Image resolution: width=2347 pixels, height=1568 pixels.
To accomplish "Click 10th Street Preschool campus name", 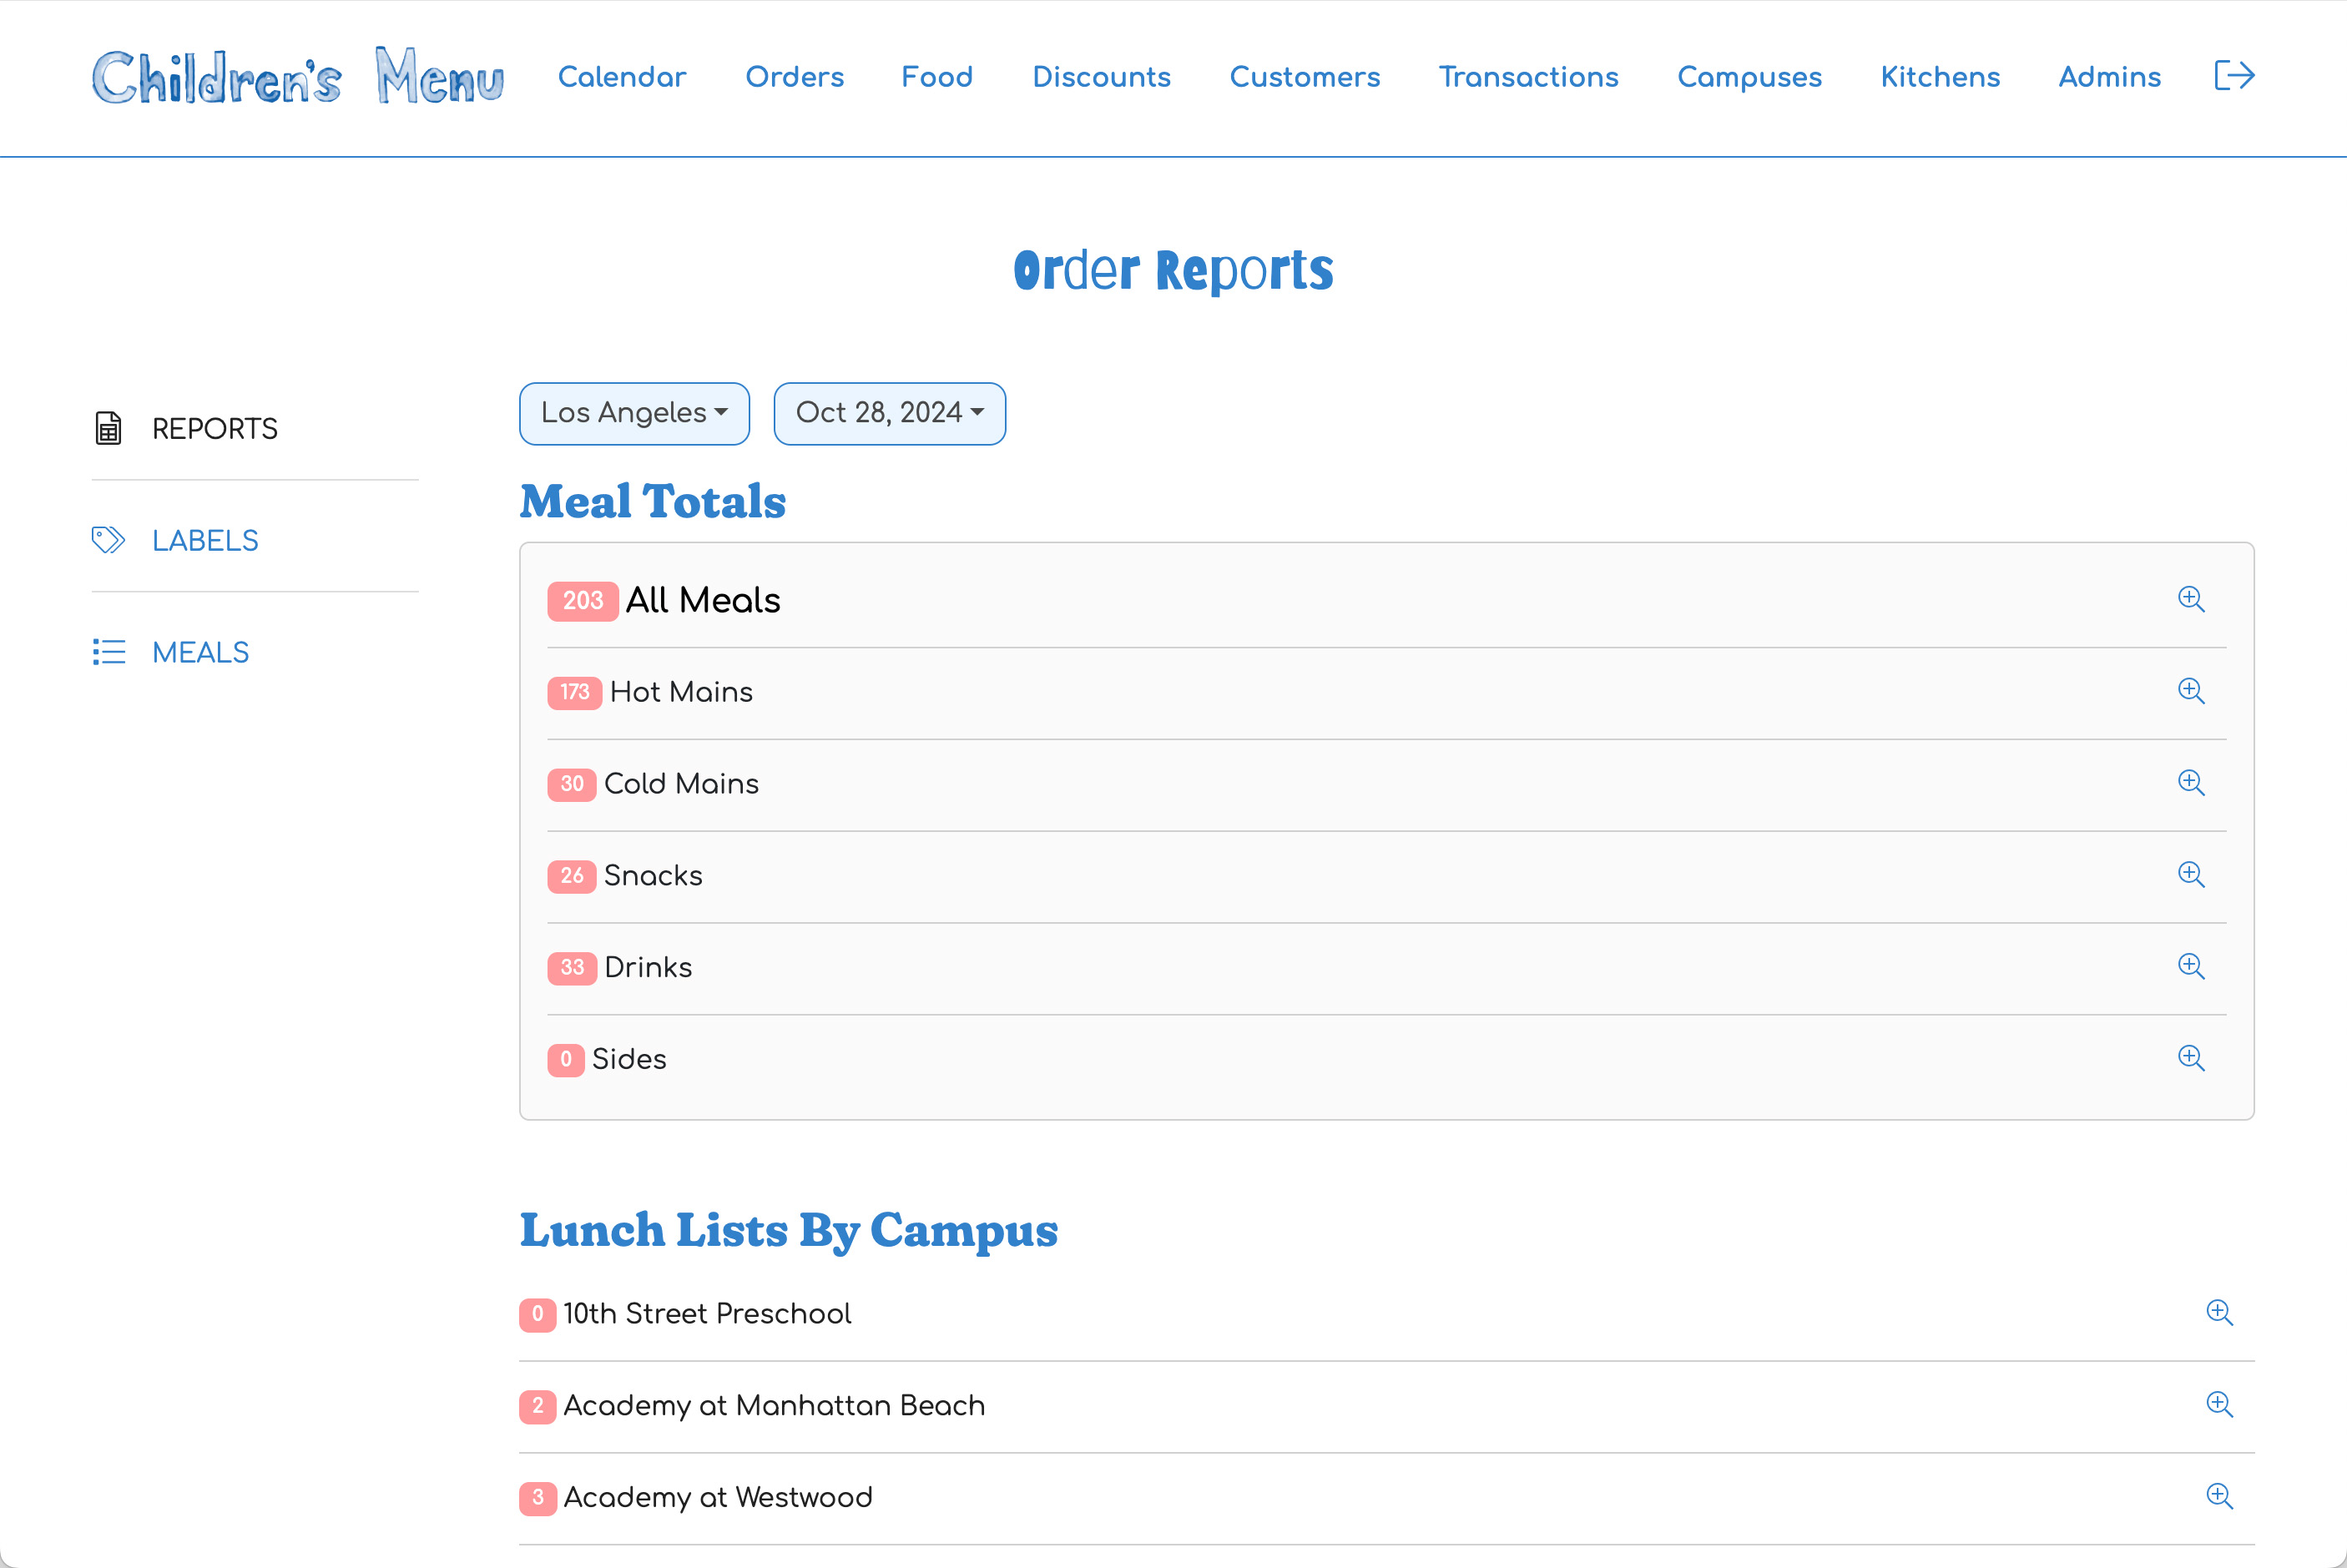I will [707, 1314].
